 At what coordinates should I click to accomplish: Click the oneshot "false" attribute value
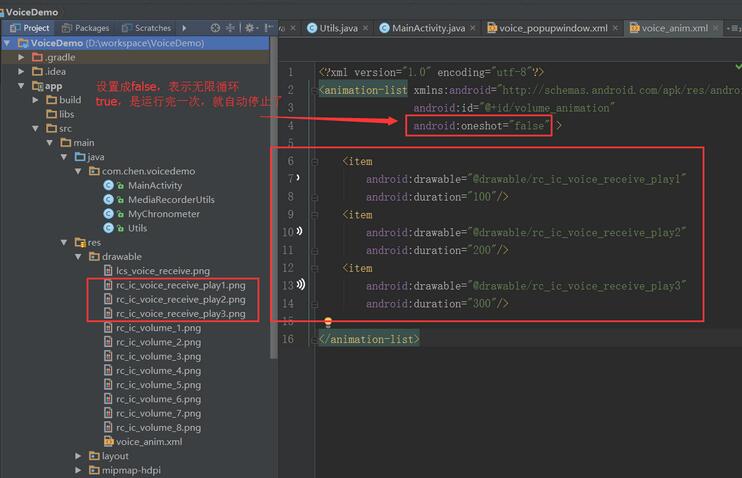[529, 125]
